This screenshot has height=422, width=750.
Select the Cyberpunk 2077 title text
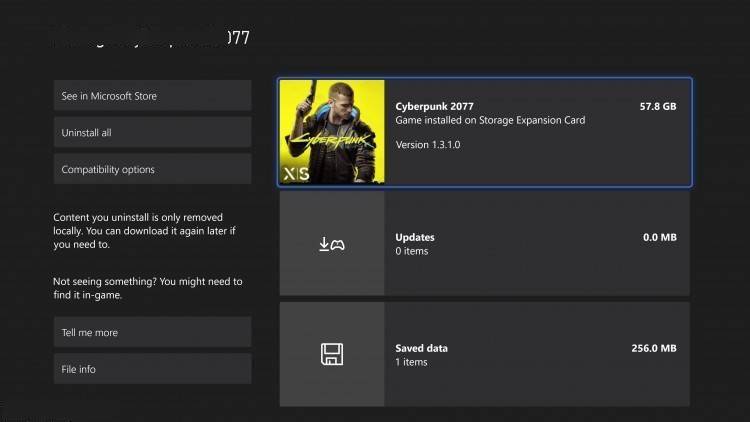click(434, 106)
